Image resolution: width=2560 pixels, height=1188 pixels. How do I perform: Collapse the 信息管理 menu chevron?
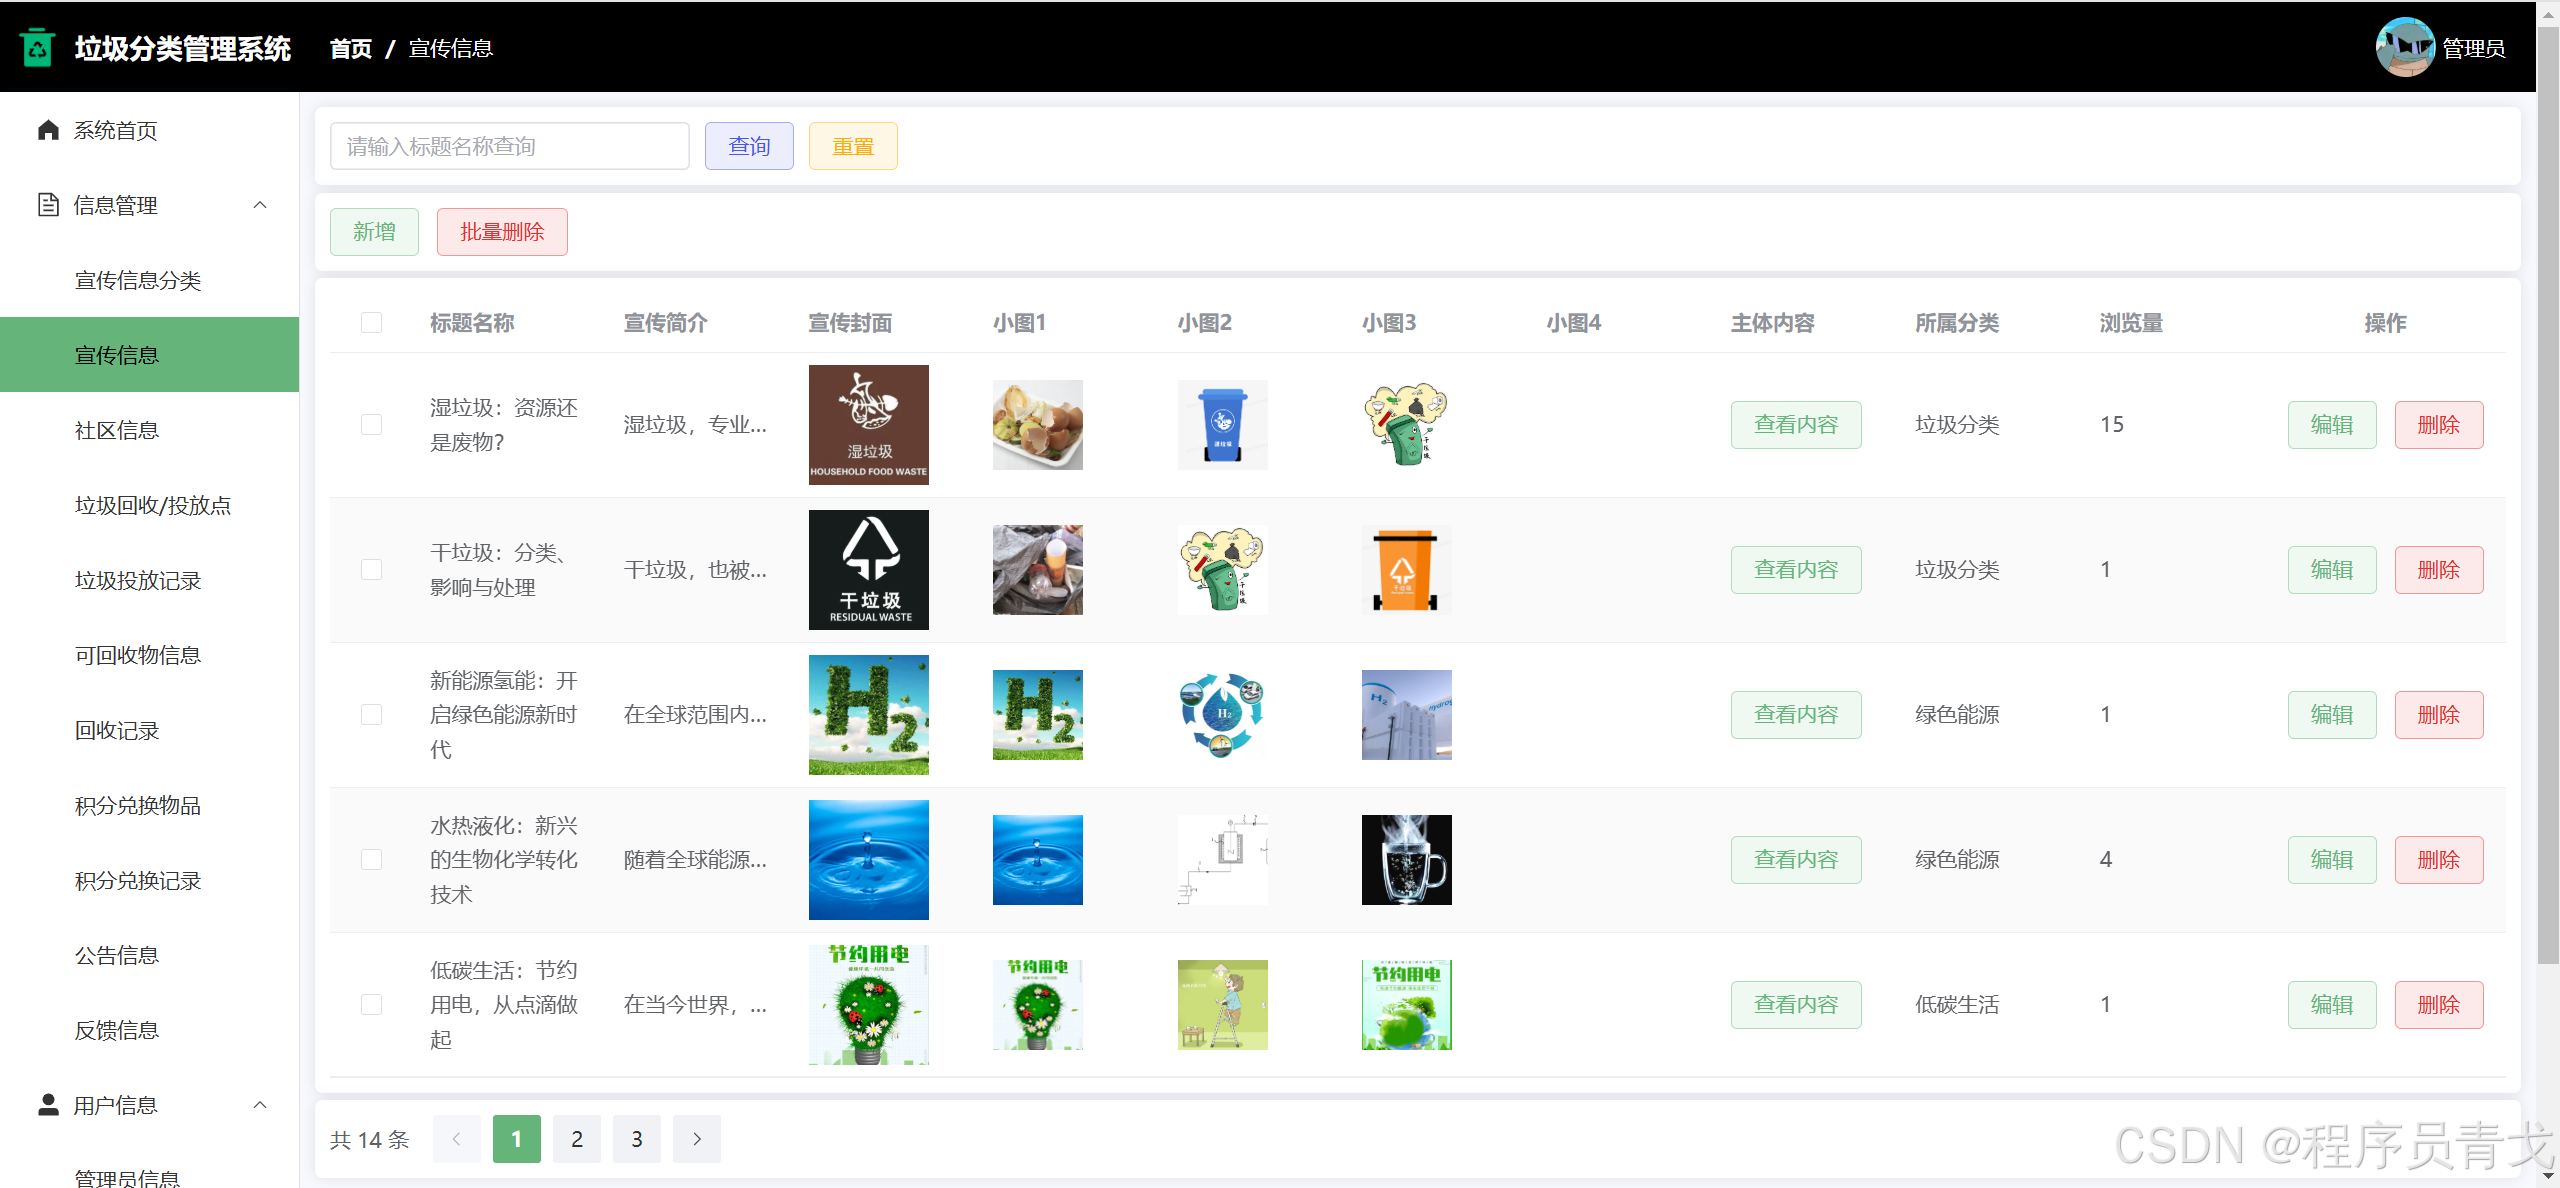260,205
